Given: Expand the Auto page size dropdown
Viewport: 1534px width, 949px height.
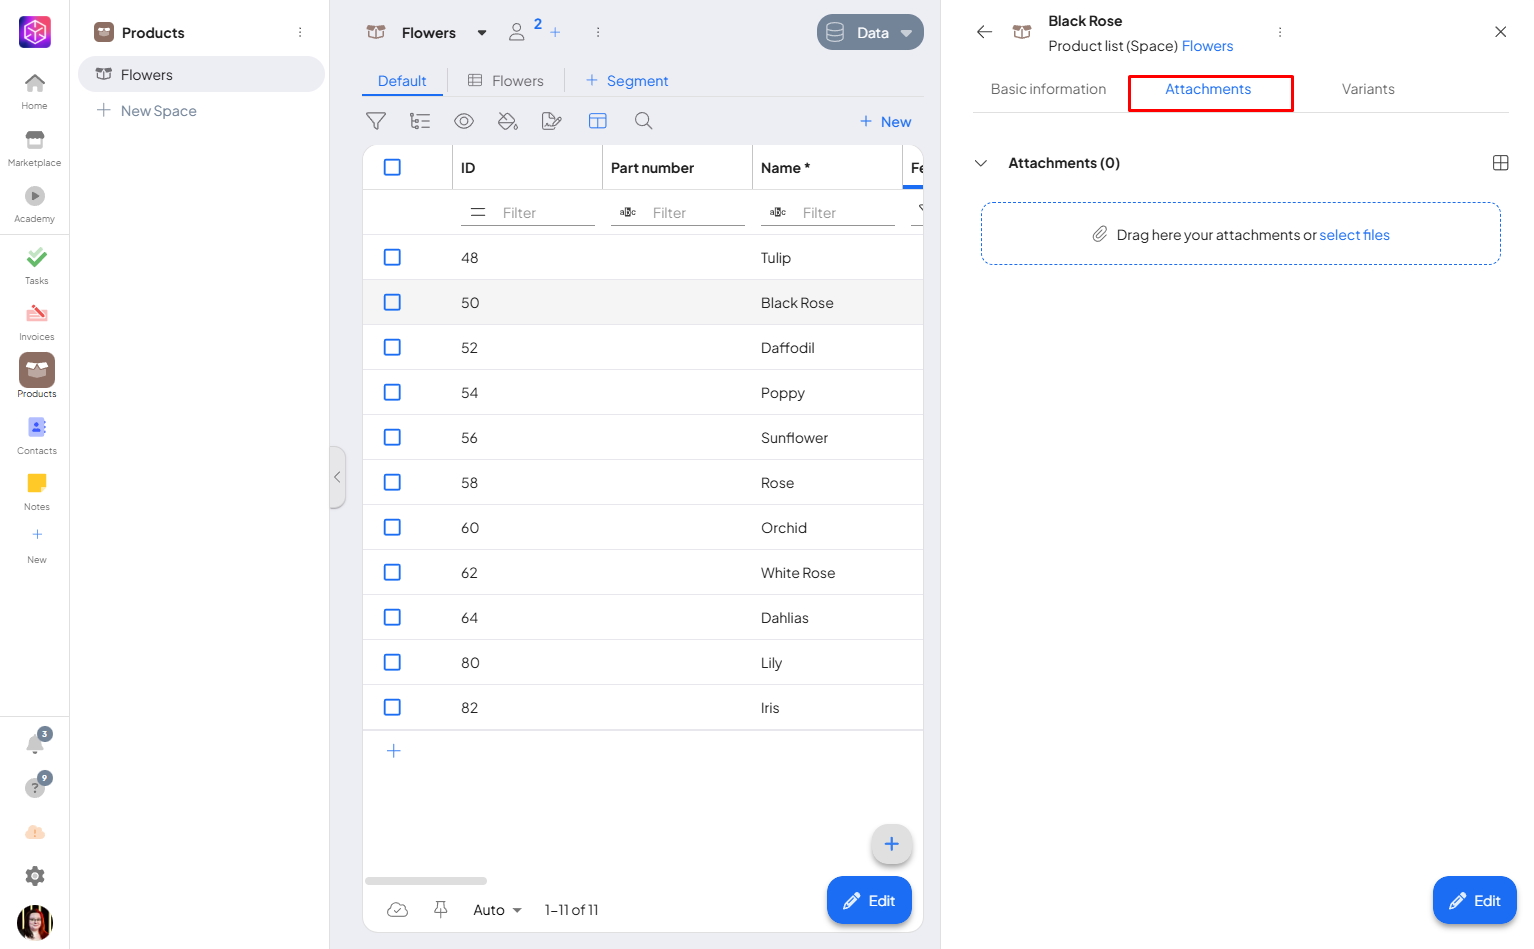Looking at the screenshot, I should point(497,910).
